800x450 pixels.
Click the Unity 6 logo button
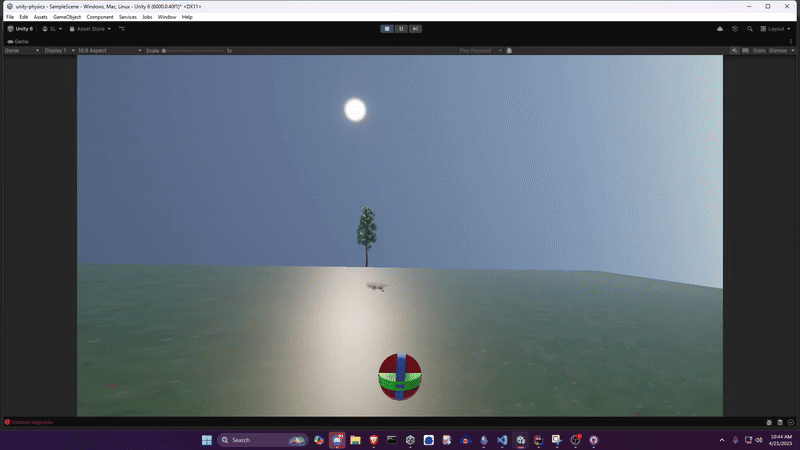[20, 29]
